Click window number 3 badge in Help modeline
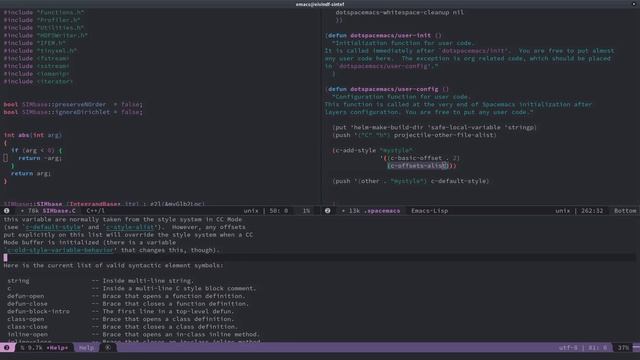 coord(7,348)
